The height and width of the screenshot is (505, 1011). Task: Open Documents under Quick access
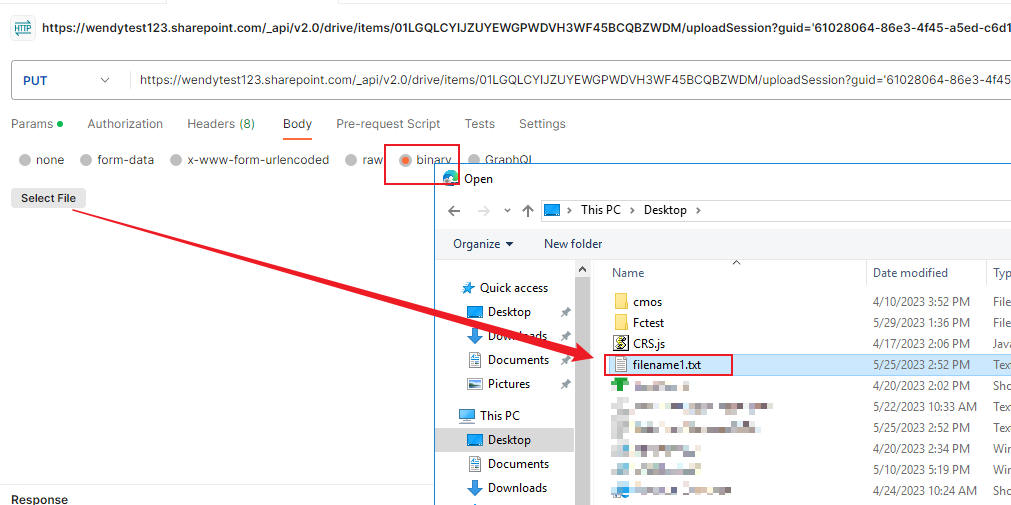tap(518, 360)
